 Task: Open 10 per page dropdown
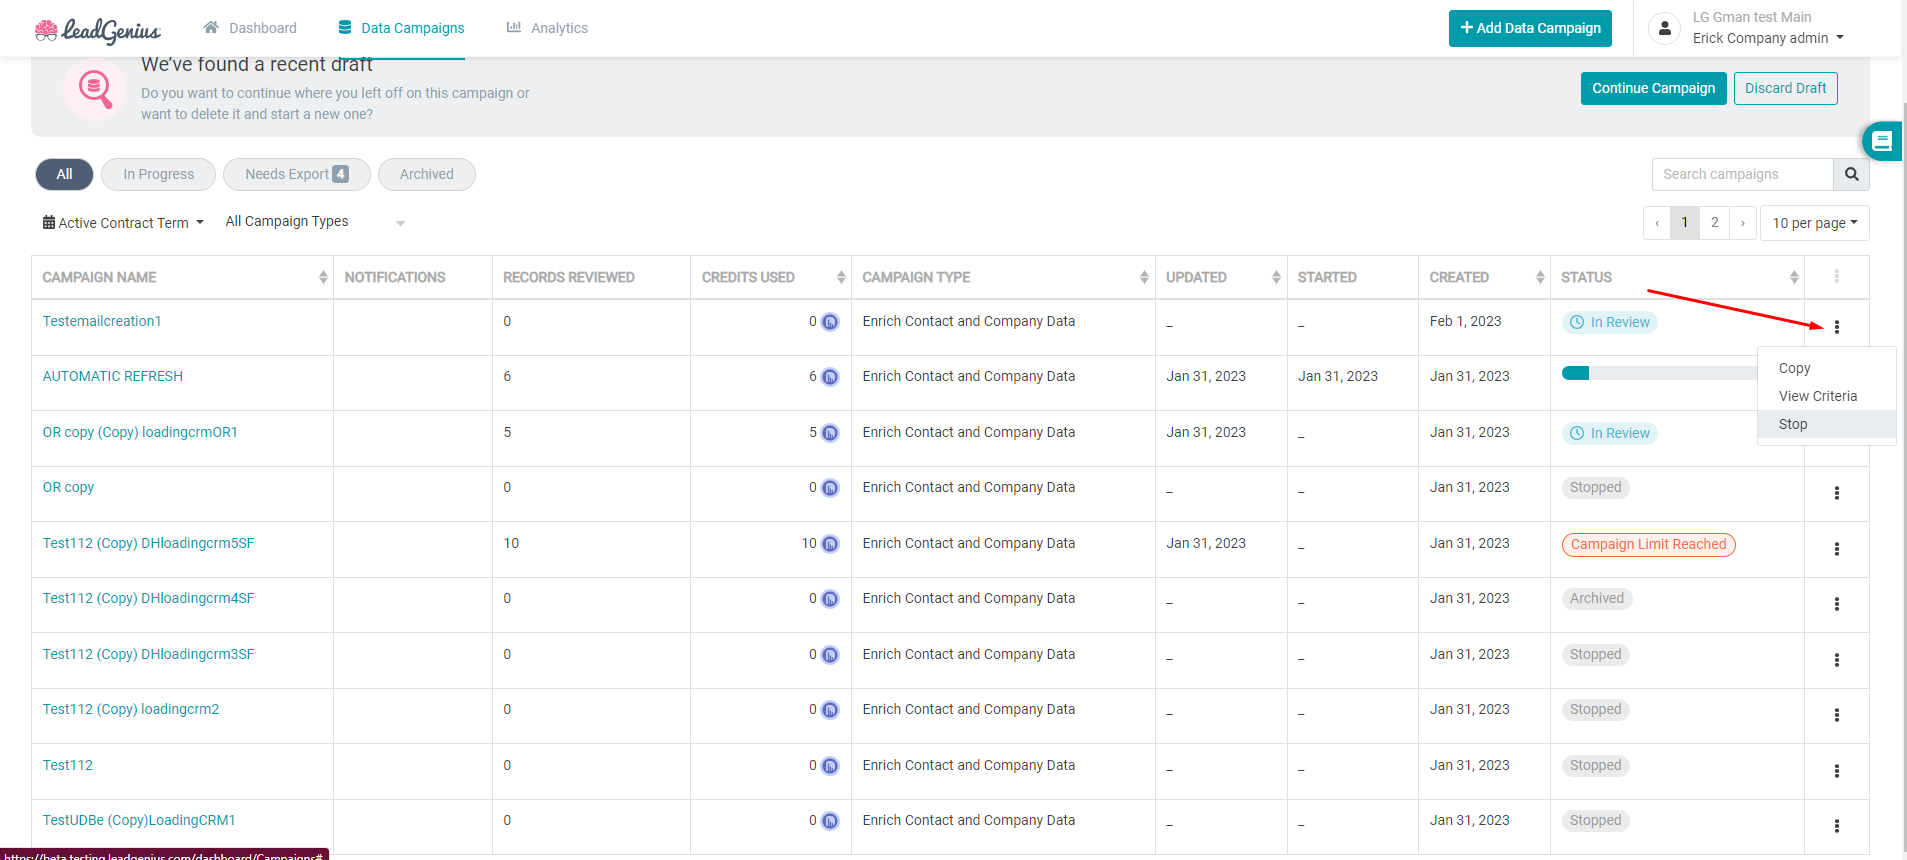[x=1814, y=223]
